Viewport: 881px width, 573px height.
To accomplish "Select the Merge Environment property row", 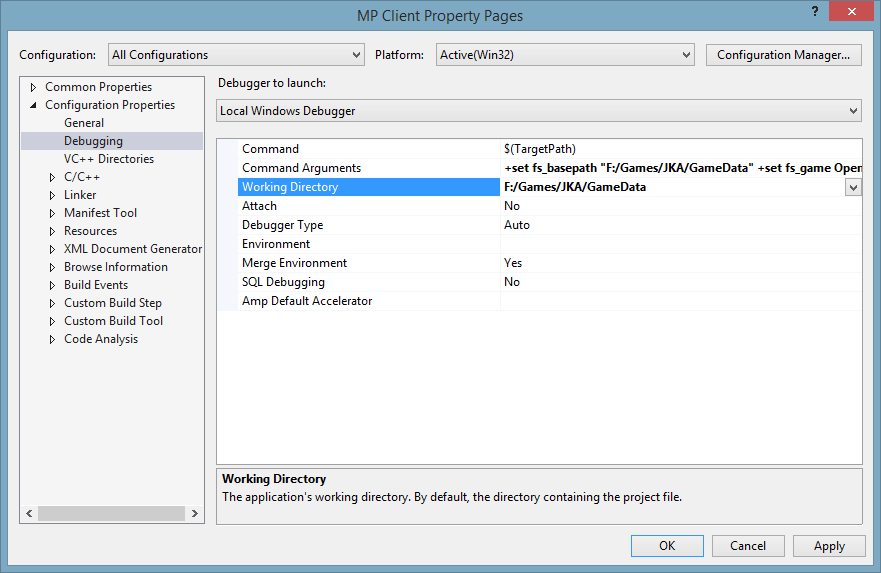I will [294, 263].
